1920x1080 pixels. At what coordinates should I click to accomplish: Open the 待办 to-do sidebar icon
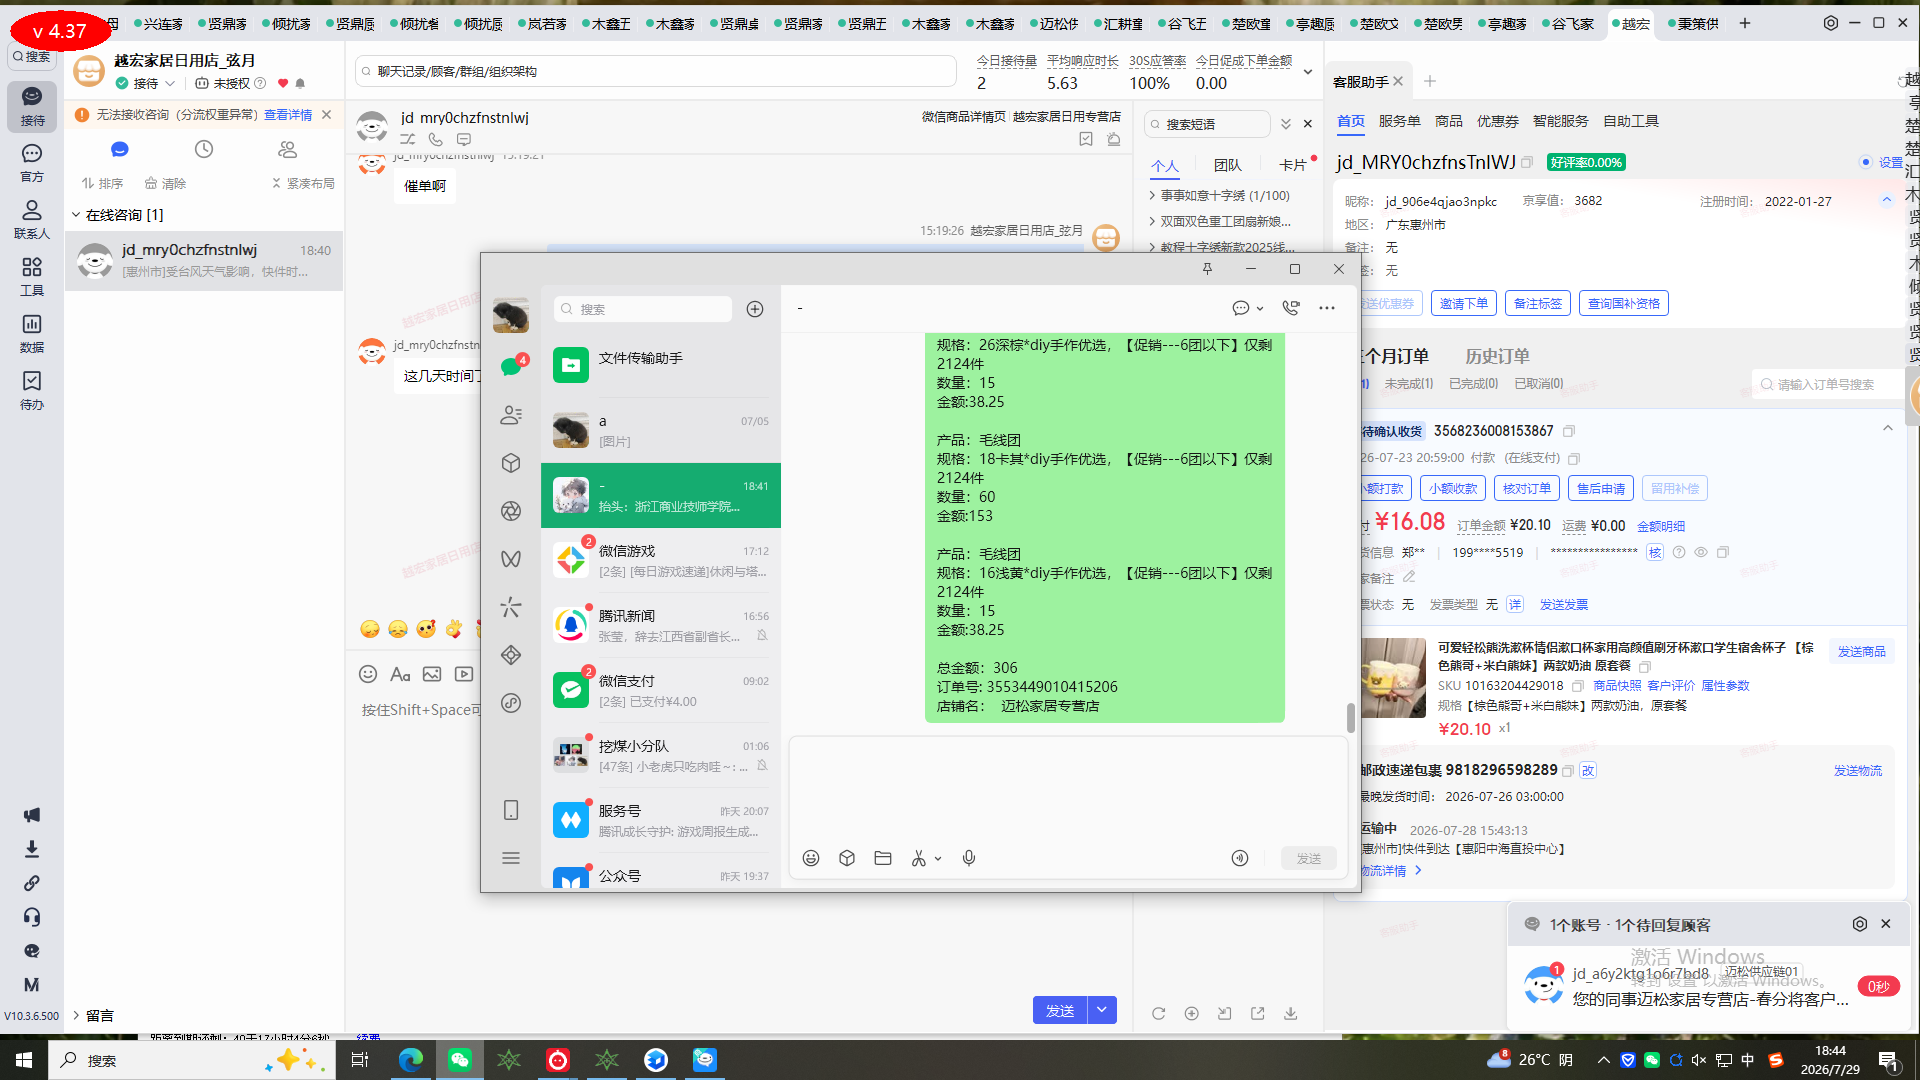(32, 390)
